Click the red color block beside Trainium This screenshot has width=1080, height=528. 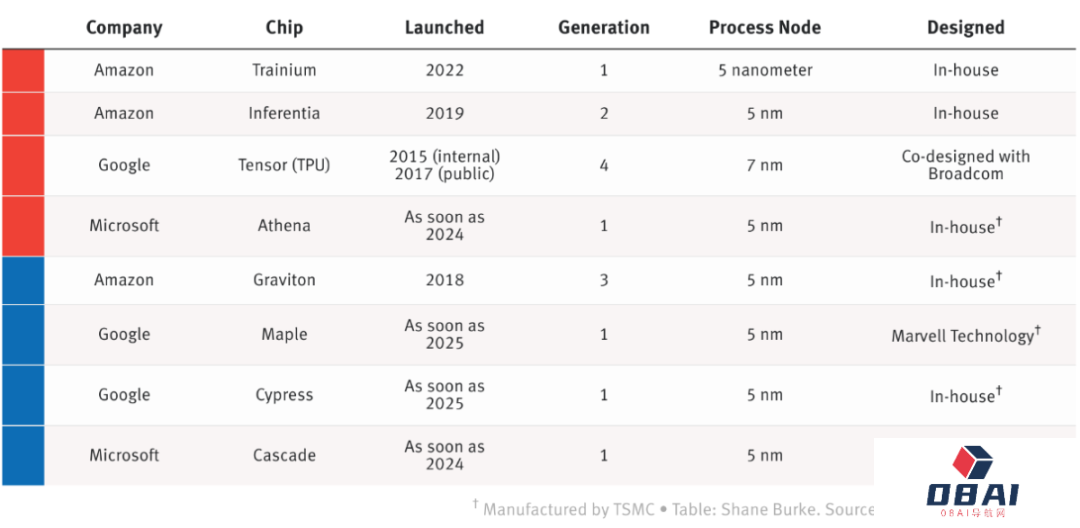(22, 71)
